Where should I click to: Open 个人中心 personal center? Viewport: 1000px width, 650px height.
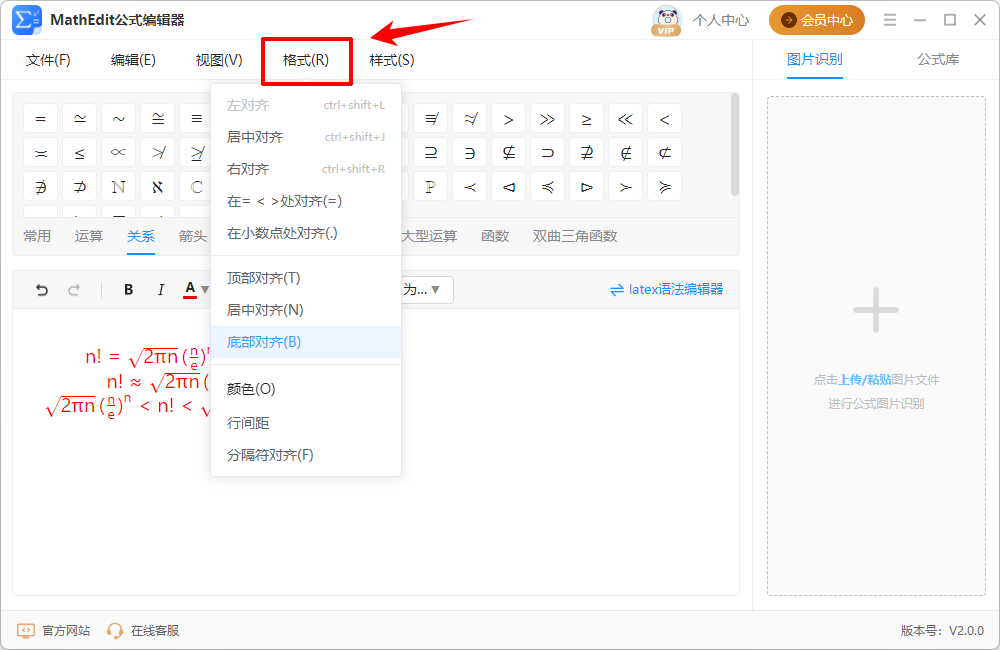point(721,20)
